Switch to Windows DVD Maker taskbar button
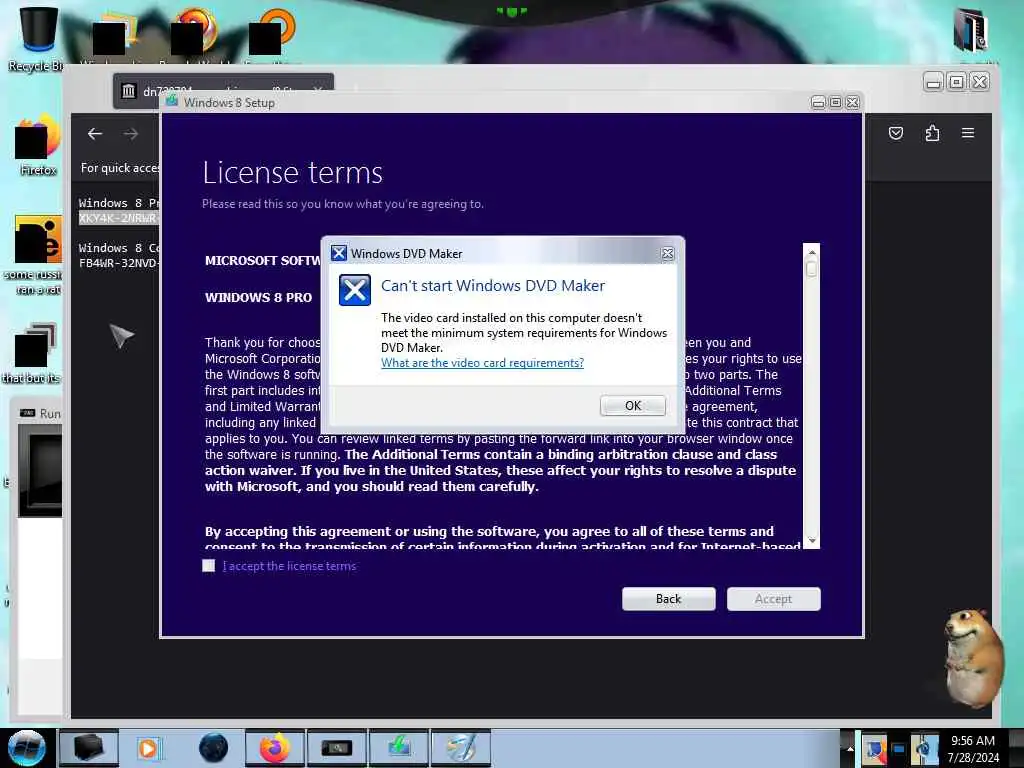The width and height of the screenshot is (1024, 768). (461, 748)
